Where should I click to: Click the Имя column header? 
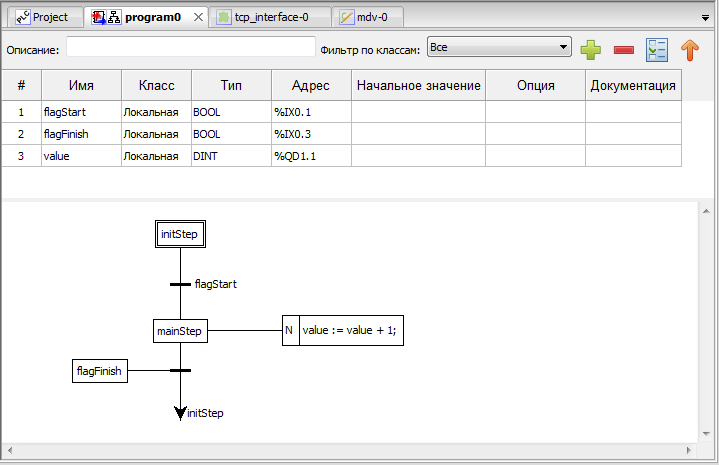(x=81, y=86)
